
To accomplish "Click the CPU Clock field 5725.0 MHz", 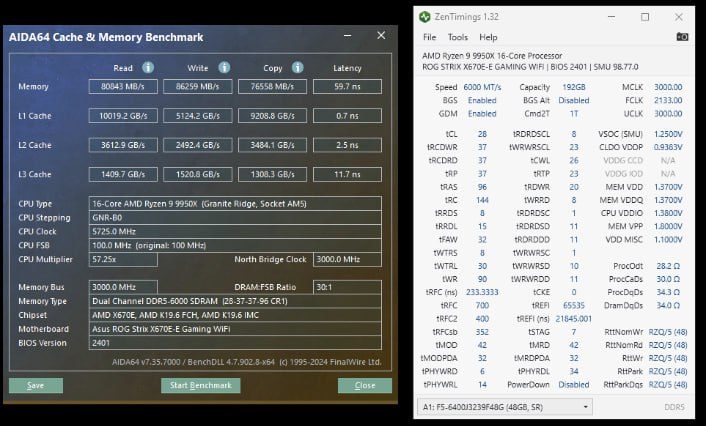I will 235,232.
